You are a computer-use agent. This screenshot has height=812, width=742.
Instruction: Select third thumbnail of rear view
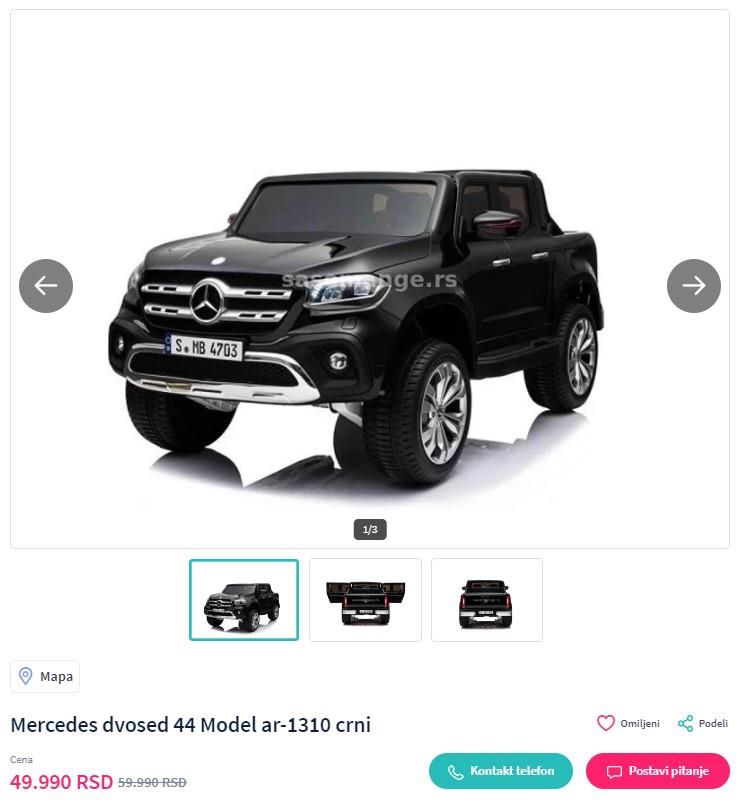(487, 600)
